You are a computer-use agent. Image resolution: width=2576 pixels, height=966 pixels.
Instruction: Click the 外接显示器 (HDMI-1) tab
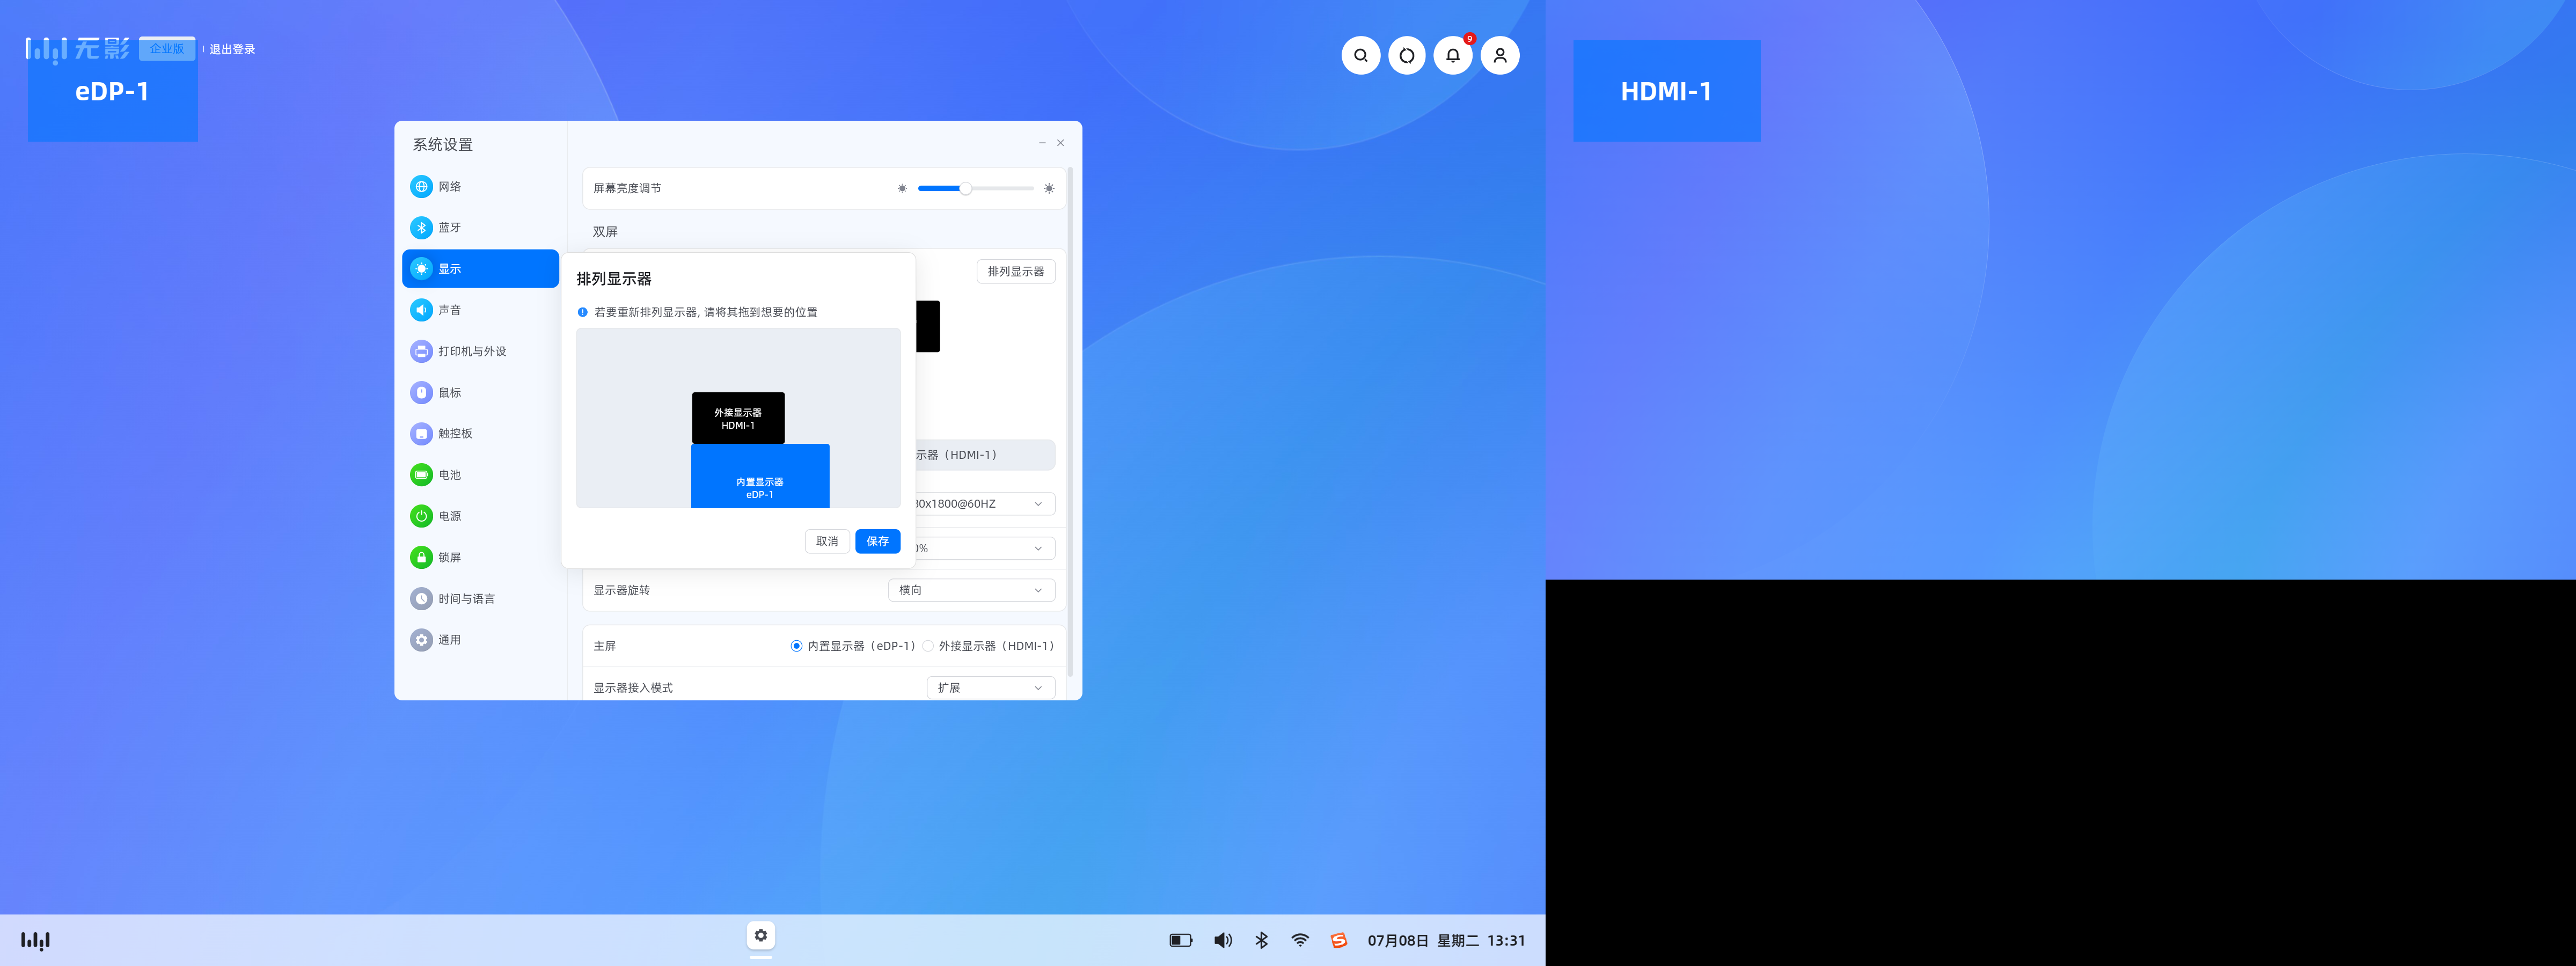pos(985,455)
